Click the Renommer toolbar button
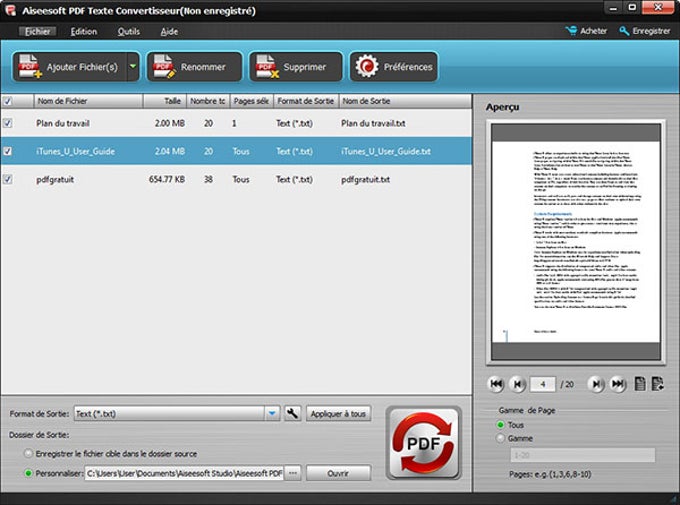680x505 pixels. tap(194, 67)
